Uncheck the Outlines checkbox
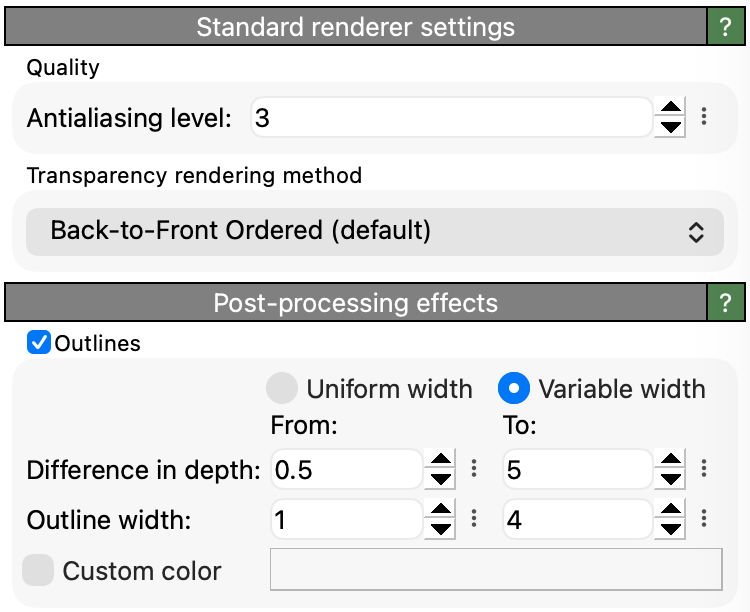Screen dimensions: 750x612 pyautogui.click(x=39, y=343)
